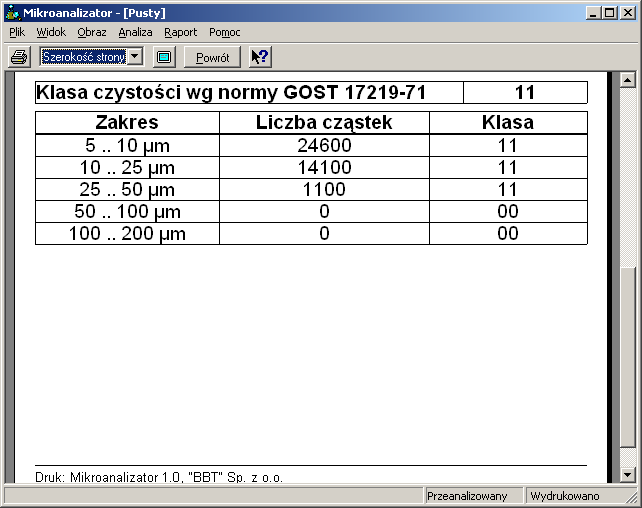Screen dimensions: 642x508
Task: Click the Mikroanalizator app icon in title bar
Action: (x=12, y=13)
